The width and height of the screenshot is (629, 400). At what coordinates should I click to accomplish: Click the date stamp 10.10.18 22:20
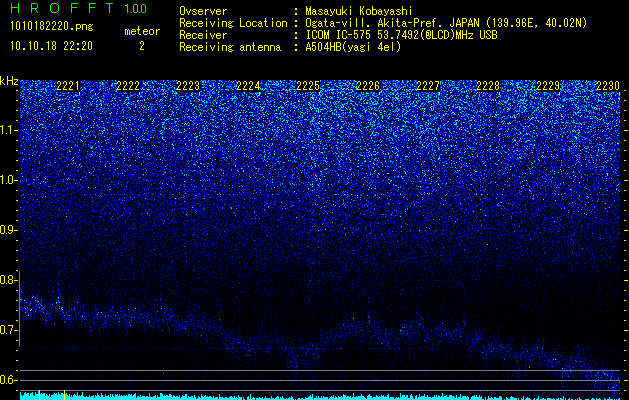pos(51,46)
